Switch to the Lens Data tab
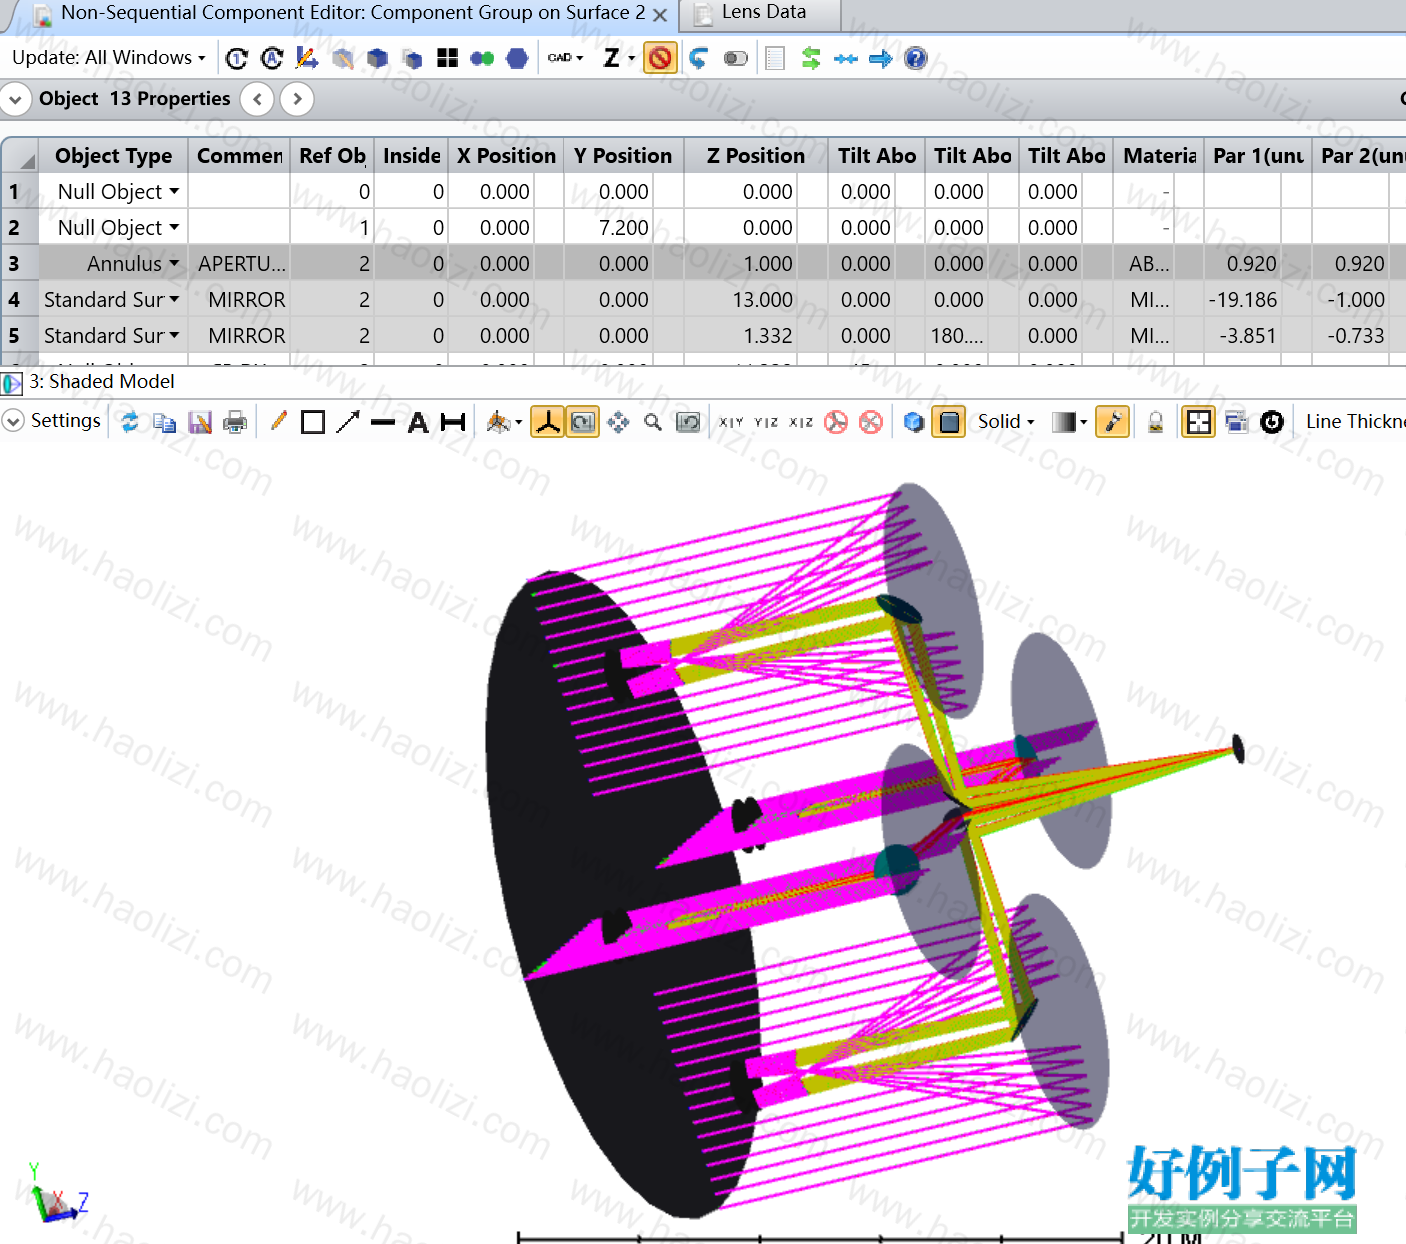 click(x=763, y=13)
